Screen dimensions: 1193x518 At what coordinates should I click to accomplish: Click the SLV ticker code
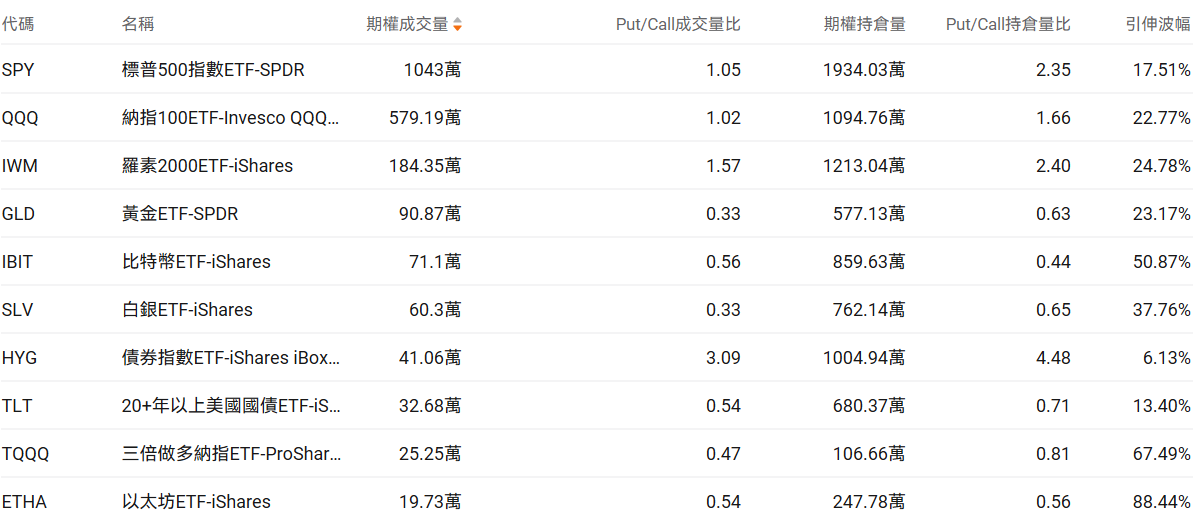coord(18,310)
